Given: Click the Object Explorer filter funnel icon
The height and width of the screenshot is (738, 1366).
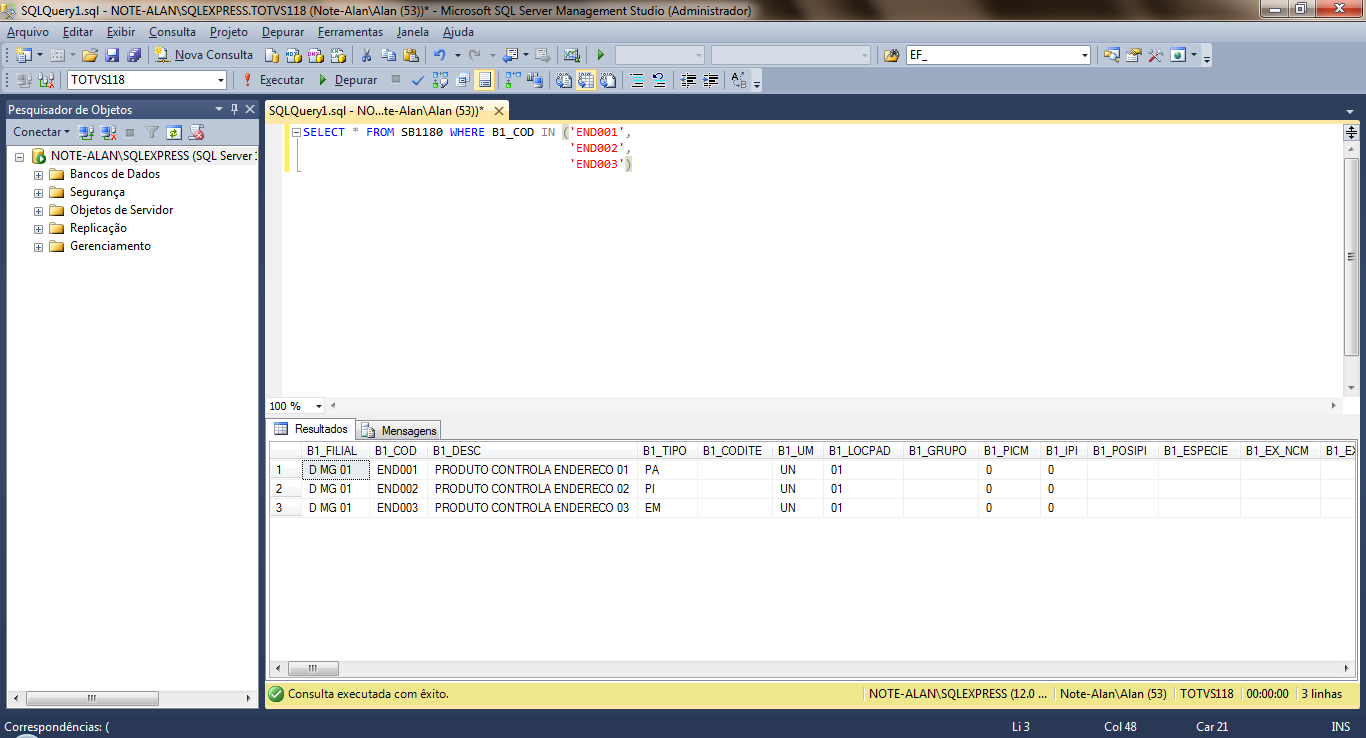Looking at the screenshot, I should click(152, 132).
